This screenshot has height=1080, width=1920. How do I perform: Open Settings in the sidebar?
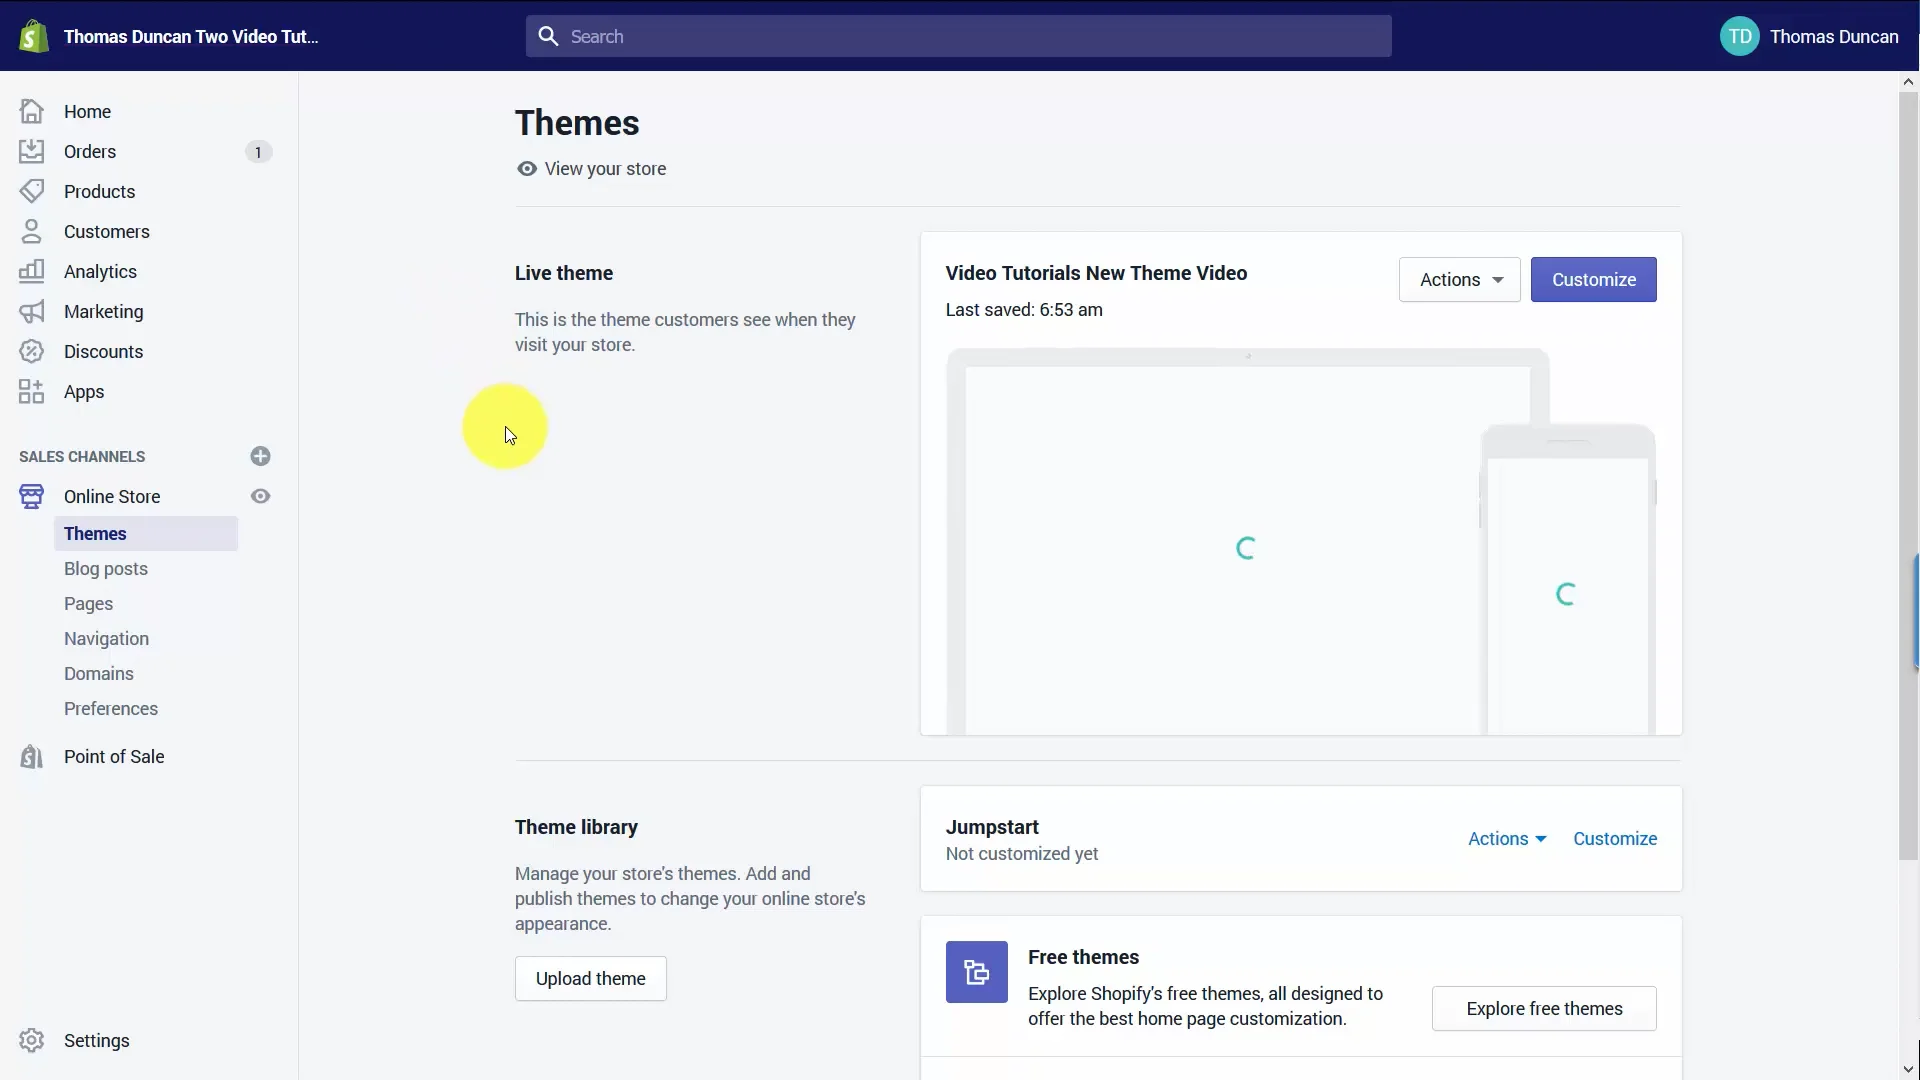[96, 1040]
